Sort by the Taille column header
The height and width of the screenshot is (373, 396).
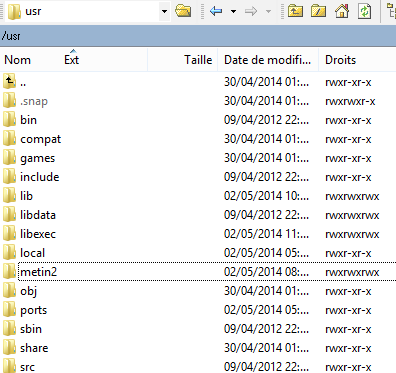coord(198,60)
